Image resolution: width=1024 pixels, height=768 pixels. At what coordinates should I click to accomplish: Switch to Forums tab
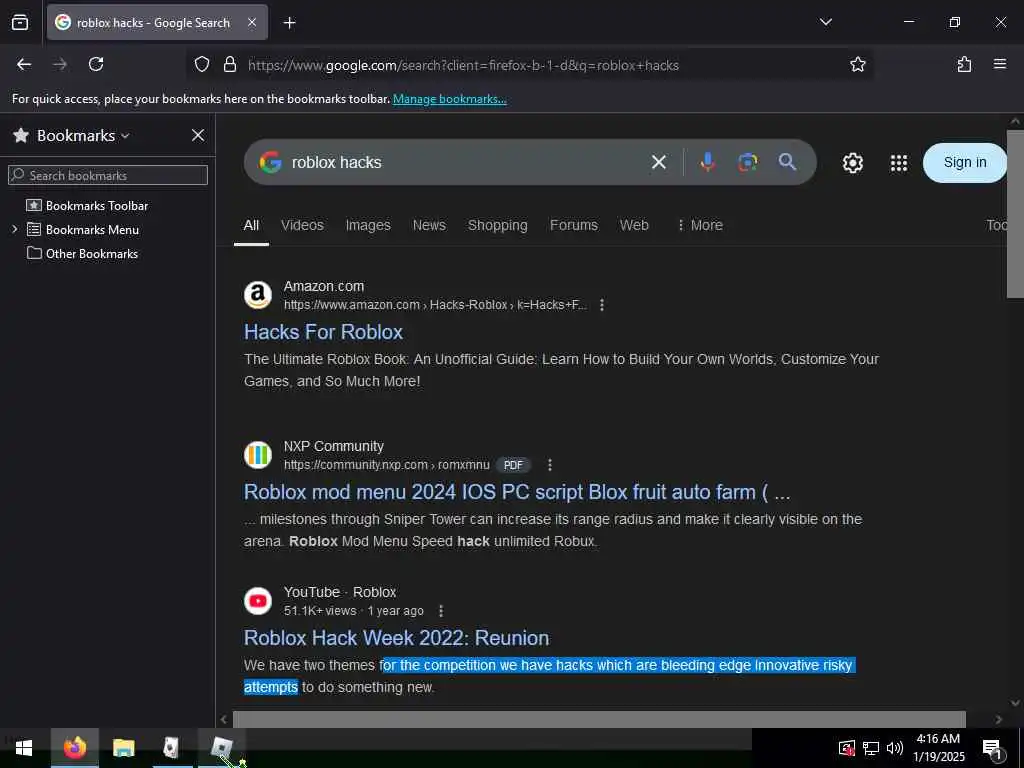573,225
